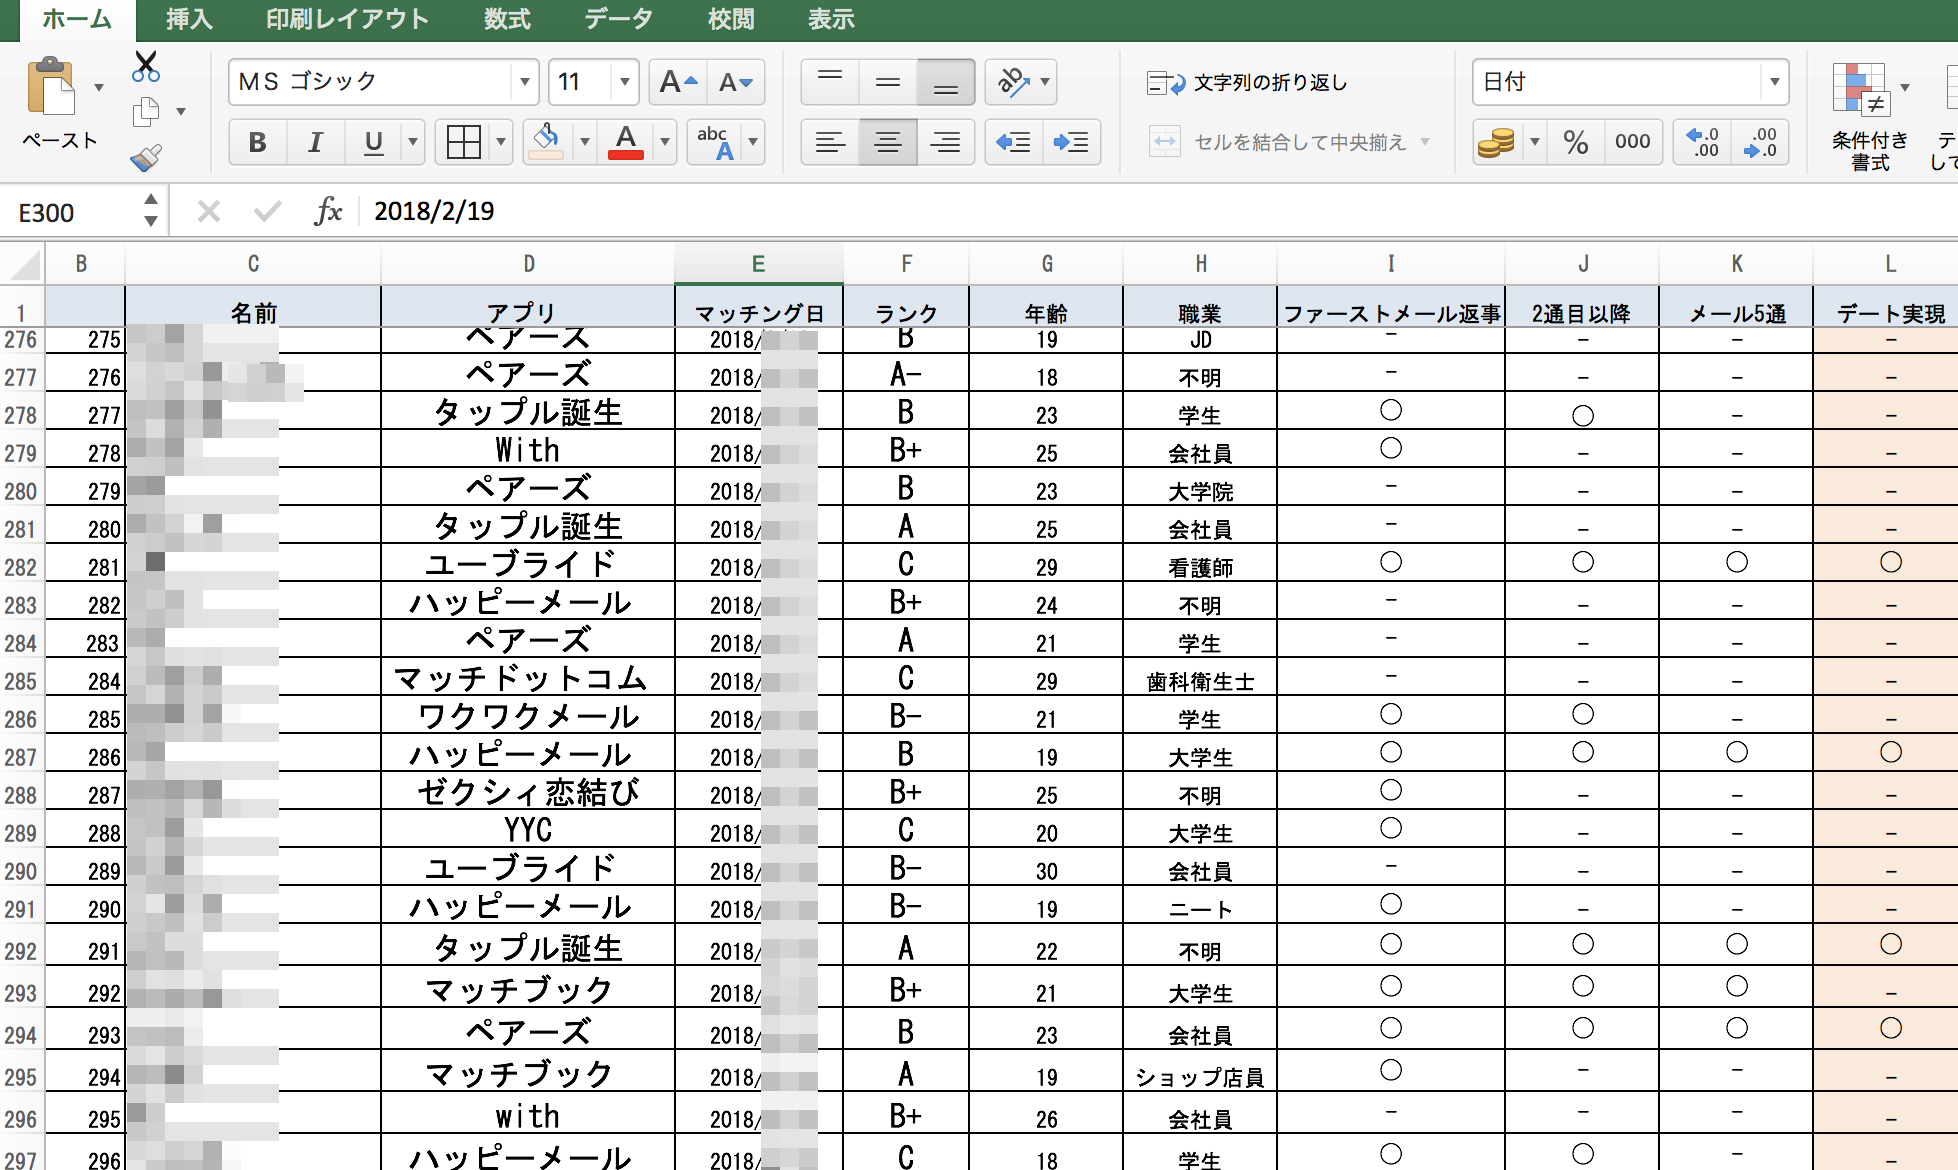
Task: Toggle Bold formatting
Action: [258, 142]
